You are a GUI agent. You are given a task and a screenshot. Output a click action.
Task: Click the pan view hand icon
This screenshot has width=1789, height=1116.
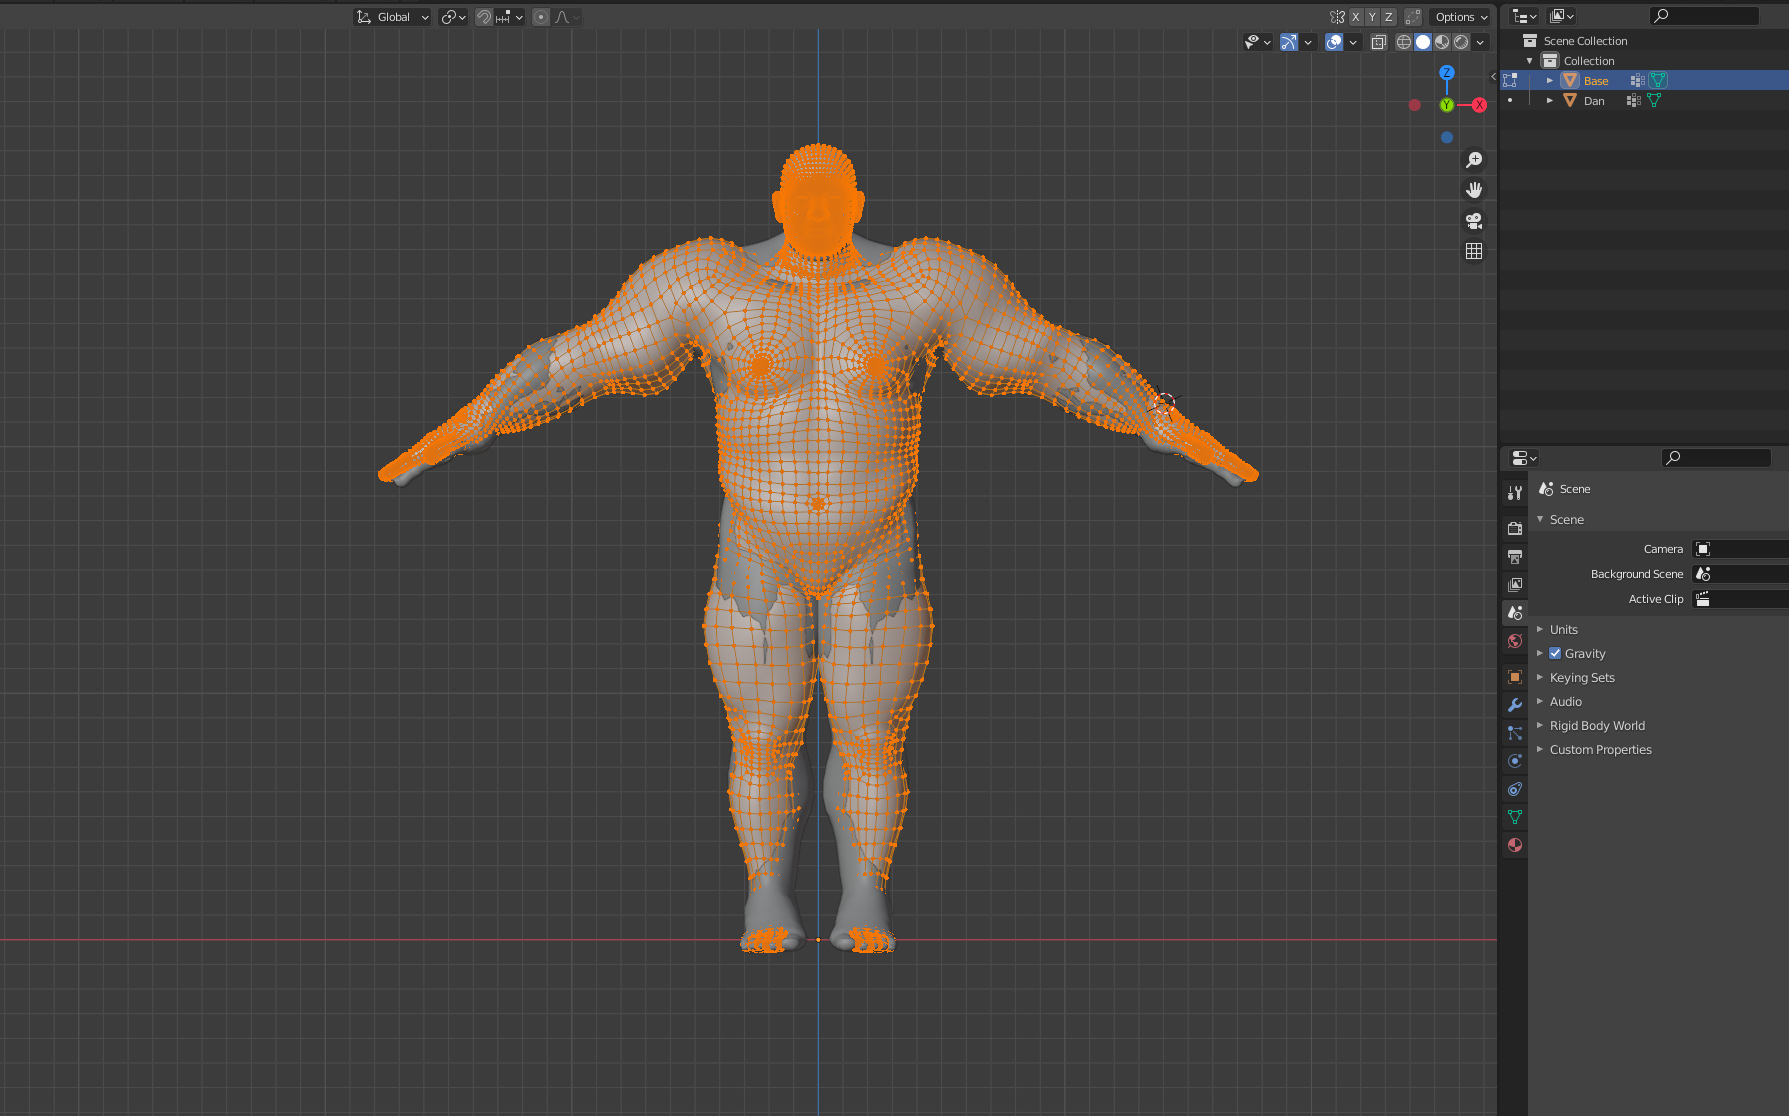1474,190
